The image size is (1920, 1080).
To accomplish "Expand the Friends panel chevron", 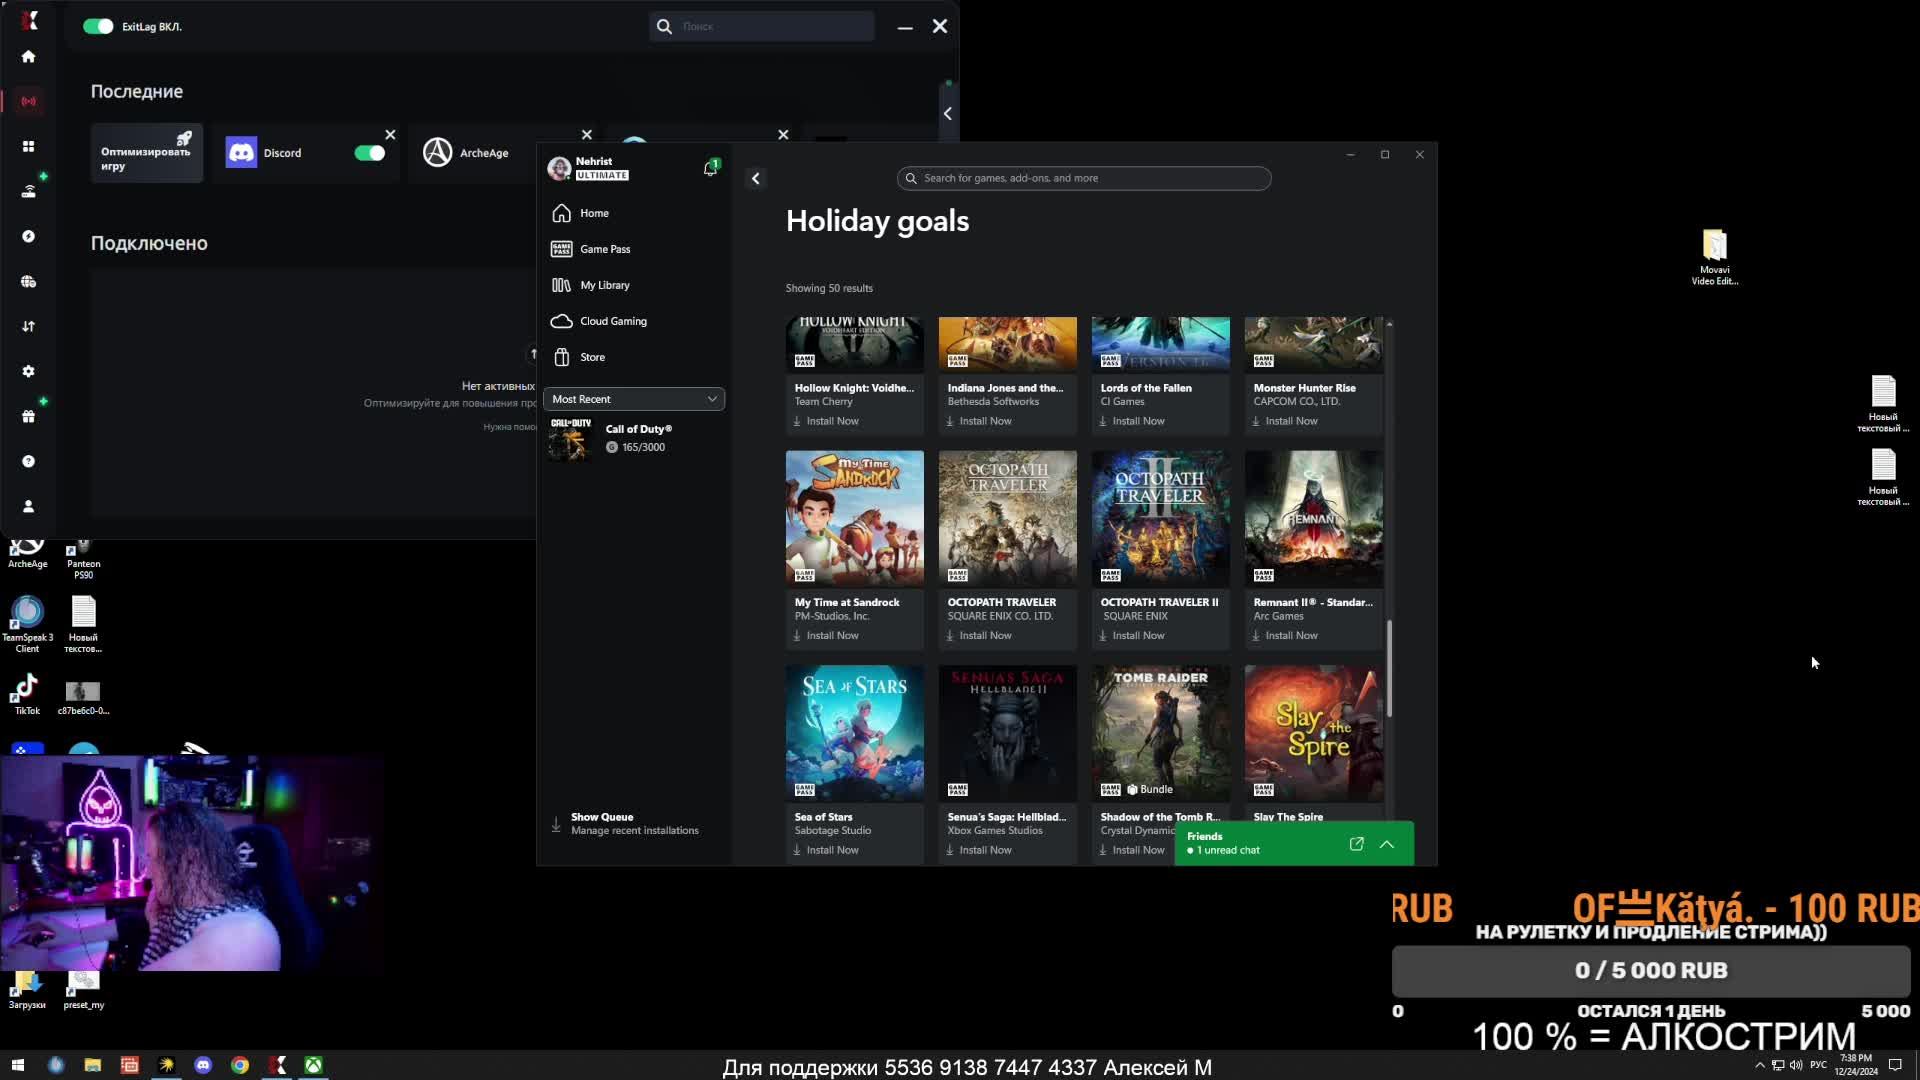I will [x=1387, y=844].
